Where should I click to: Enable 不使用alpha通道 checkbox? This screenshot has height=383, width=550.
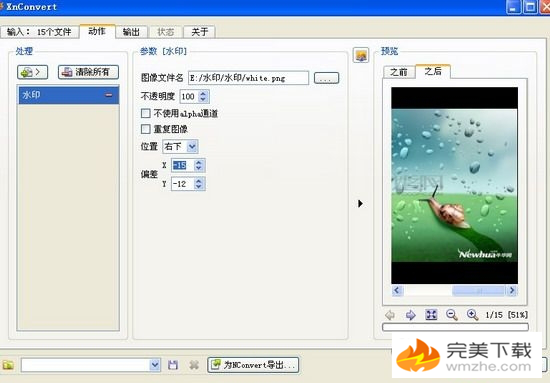146,113
